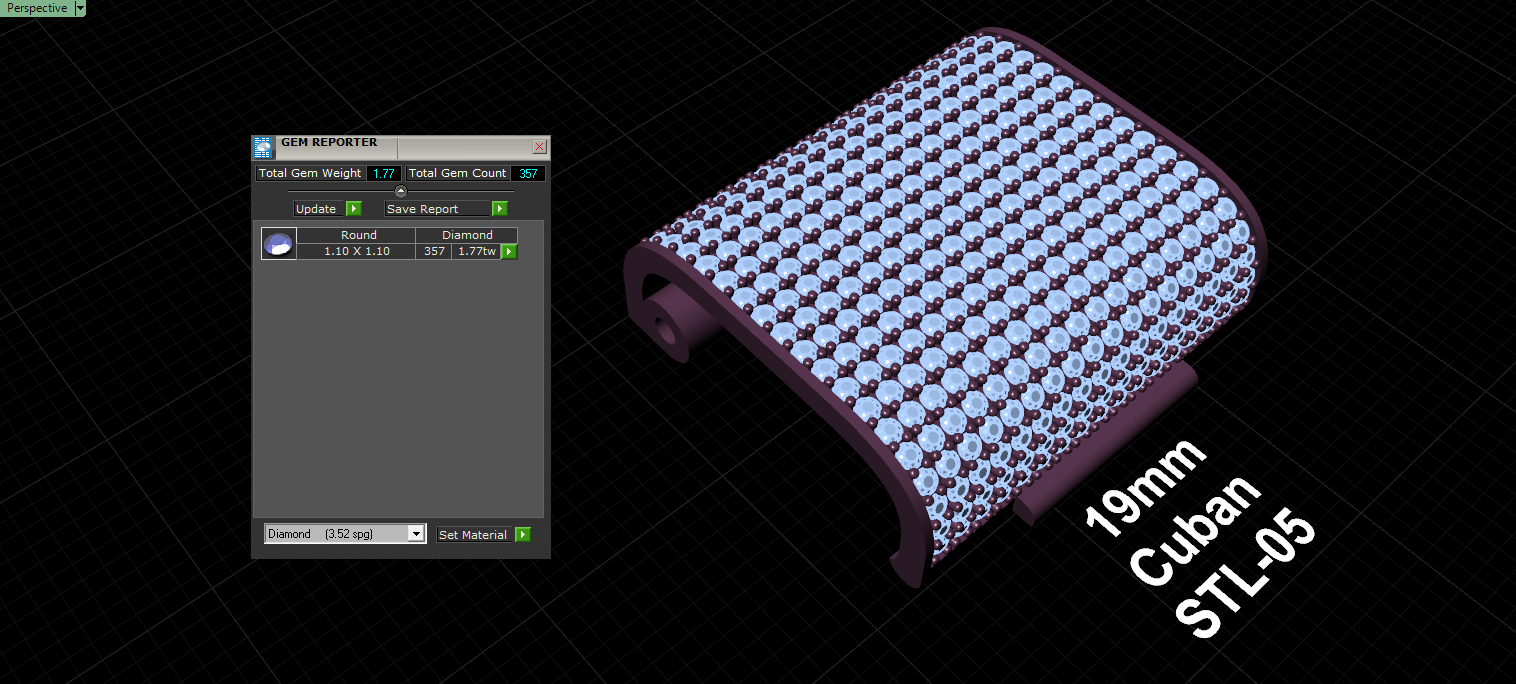Click the Perspective viewport label
1516x684 pixels.
tap(37, 8)
